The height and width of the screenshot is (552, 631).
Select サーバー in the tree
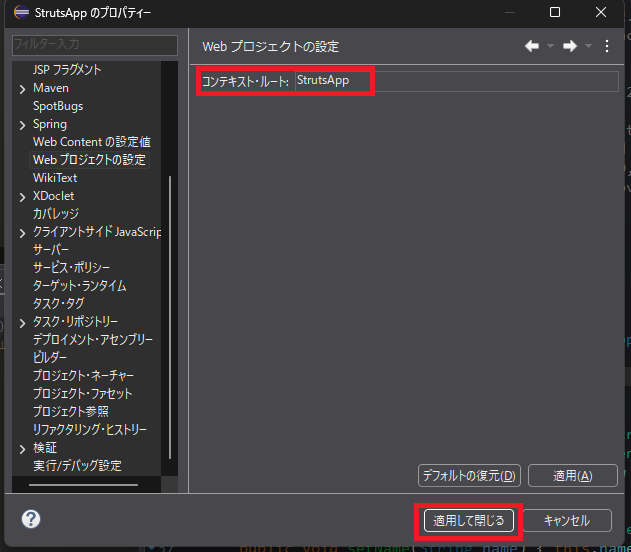[51, 250]
